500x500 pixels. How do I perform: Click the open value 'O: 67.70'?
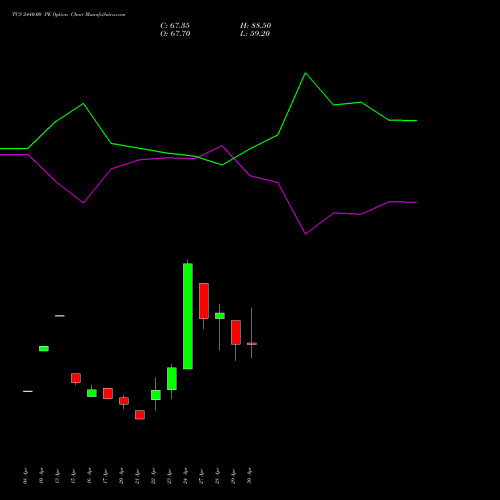[175, 34]
